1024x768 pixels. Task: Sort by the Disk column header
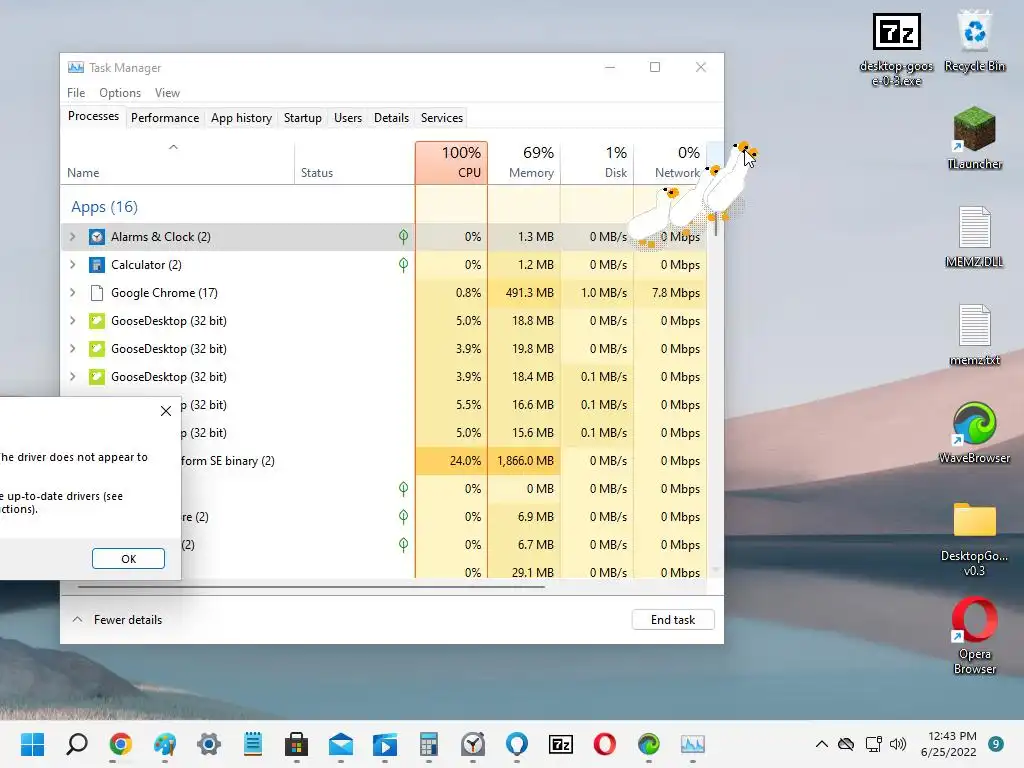pos(597,163)
